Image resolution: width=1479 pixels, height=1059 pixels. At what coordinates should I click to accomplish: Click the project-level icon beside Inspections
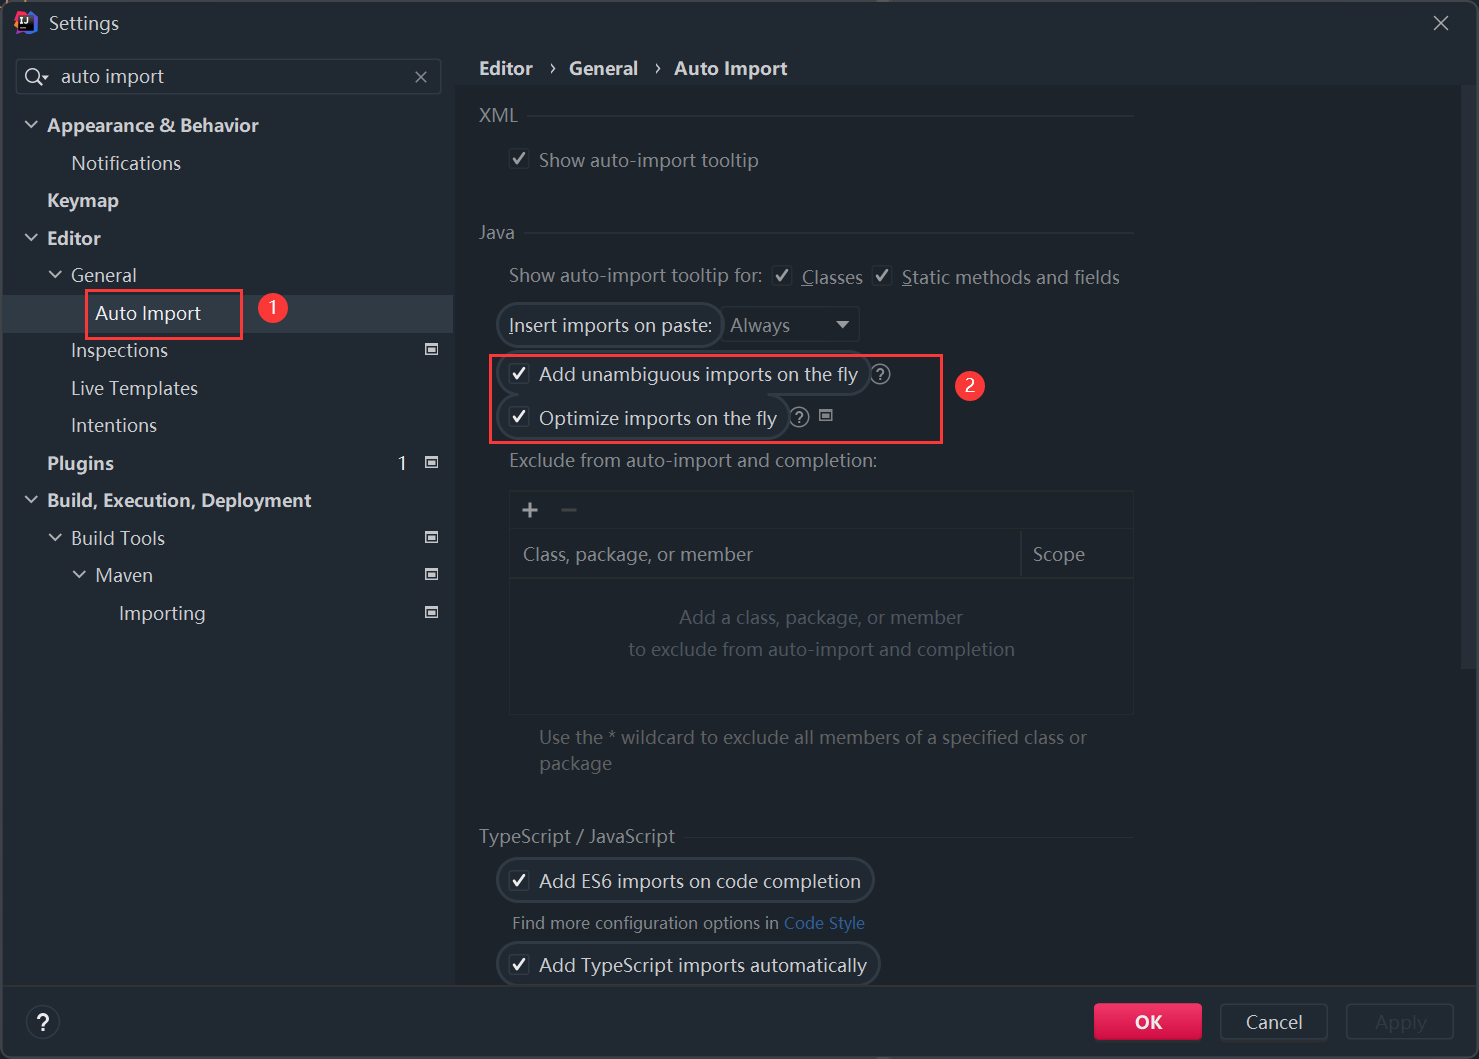point(432,349)
